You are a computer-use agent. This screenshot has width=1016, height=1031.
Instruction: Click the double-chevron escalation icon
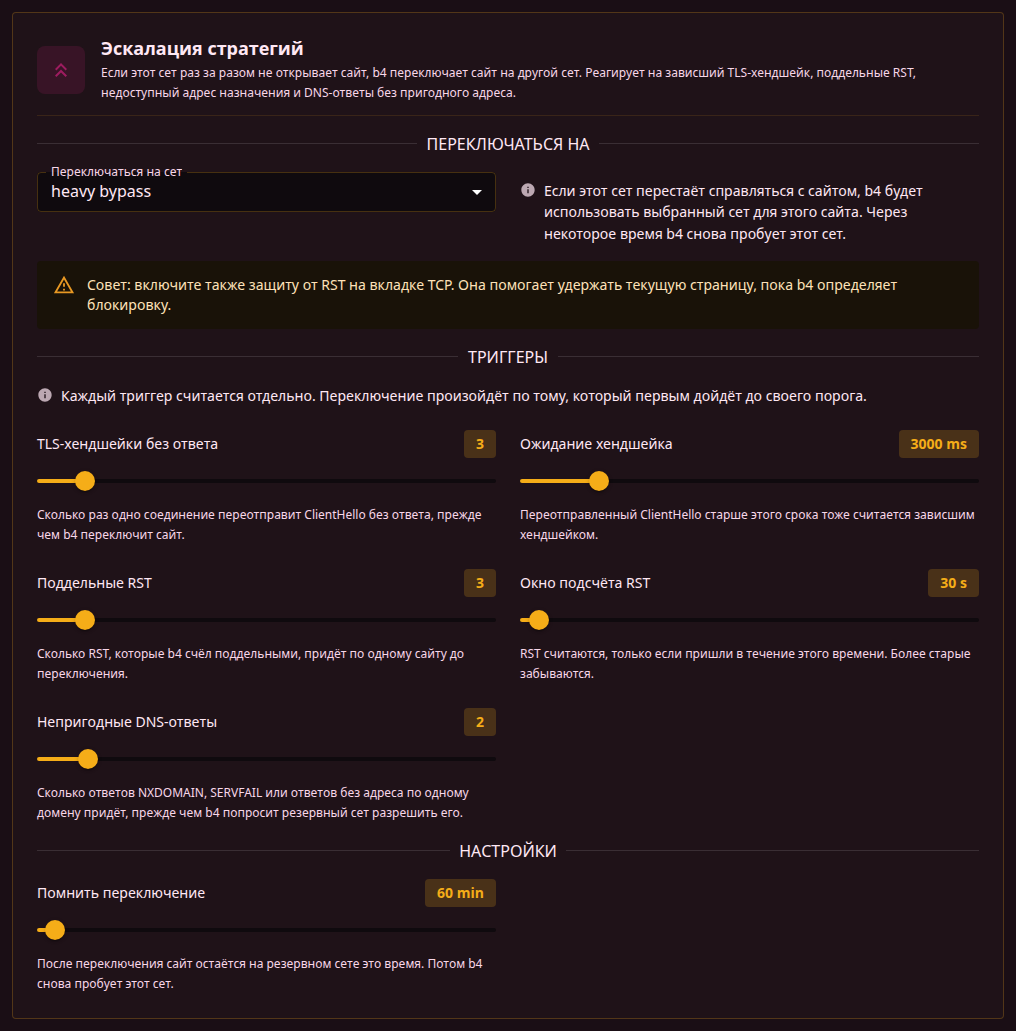pyautogui.click(x=60, y=70)
